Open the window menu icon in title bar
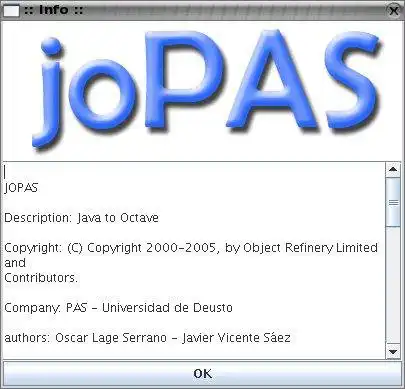The height and width of the screenshot is (389, 405). (x=11, y=10)
